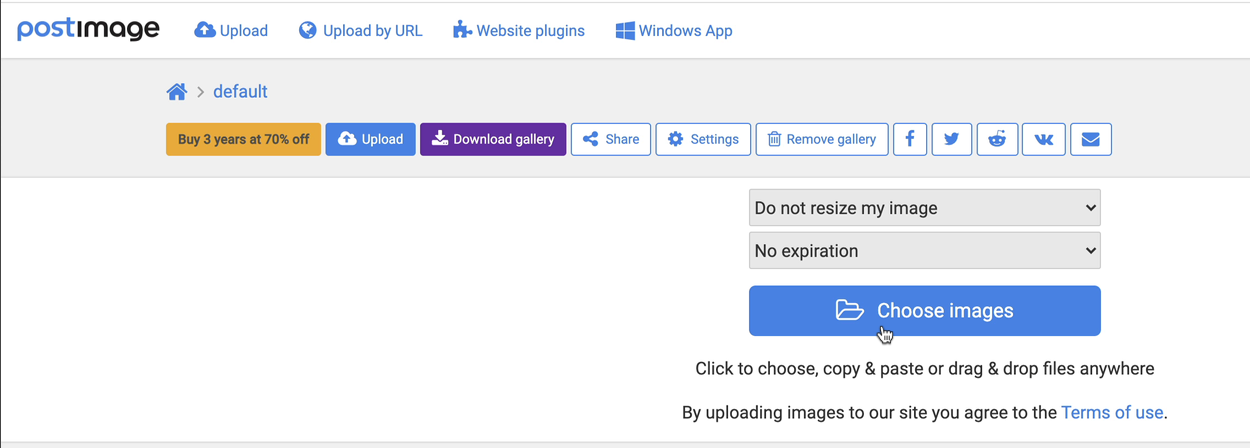The image size is (1250, 448).
Task: Click the Facebook share icon
Action: tap(910, 139)
